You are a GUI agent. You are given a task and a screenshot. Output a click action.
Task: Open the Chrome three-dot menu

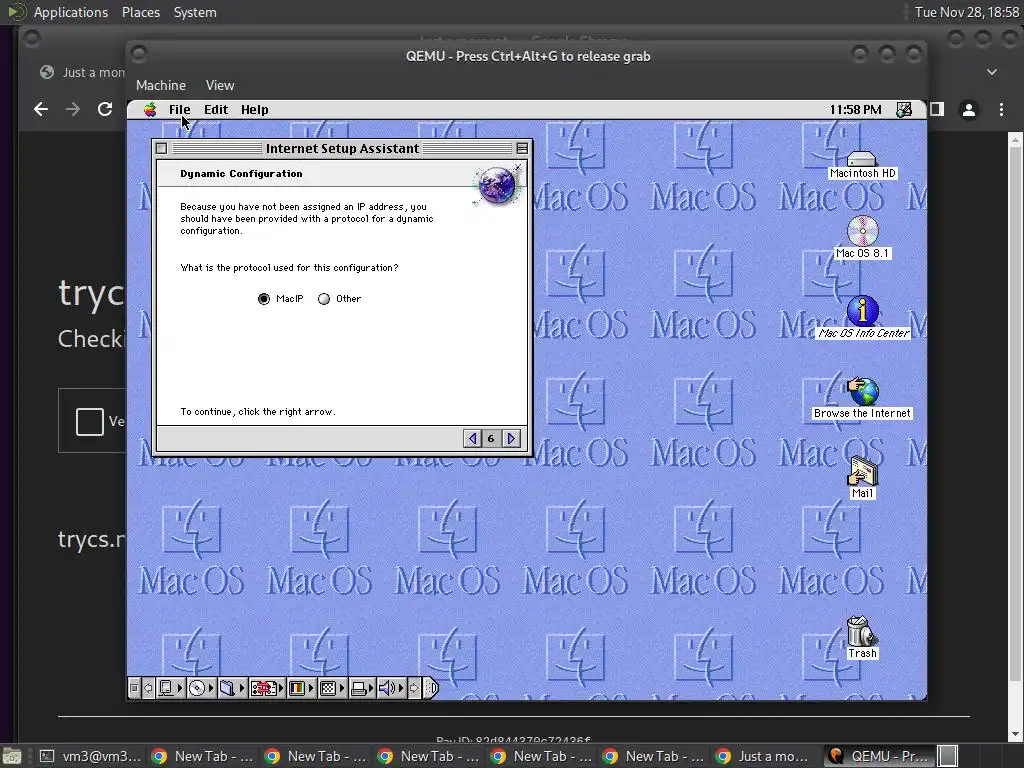point(1001,110)
